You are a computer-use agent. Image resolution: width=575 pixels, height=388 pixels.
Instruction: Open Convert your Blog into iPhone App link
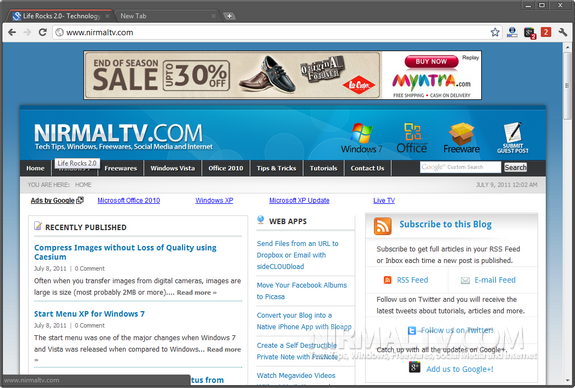pyautogui.click(x=304, y=321)
